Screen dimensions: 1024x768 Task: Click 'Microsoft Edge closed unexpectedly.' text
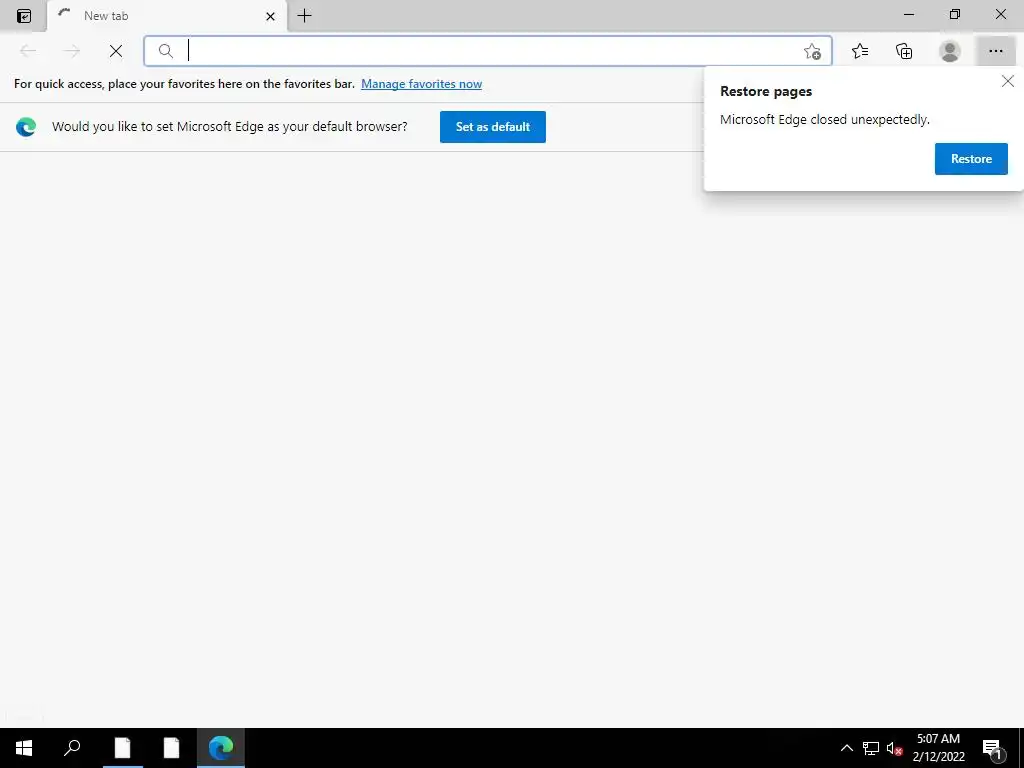[x=824, y=120]
